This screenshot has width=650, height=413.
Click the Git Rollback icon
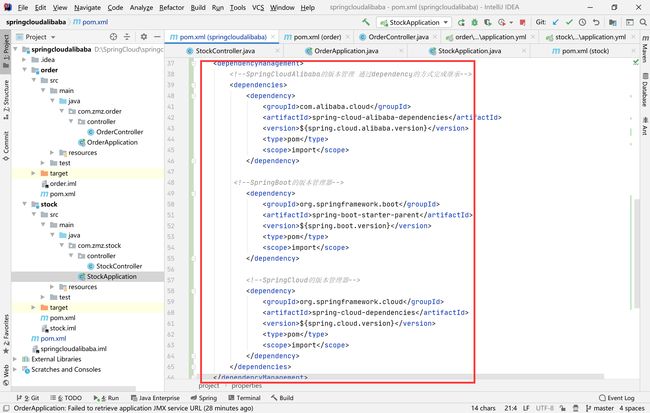tap(596, 22)
